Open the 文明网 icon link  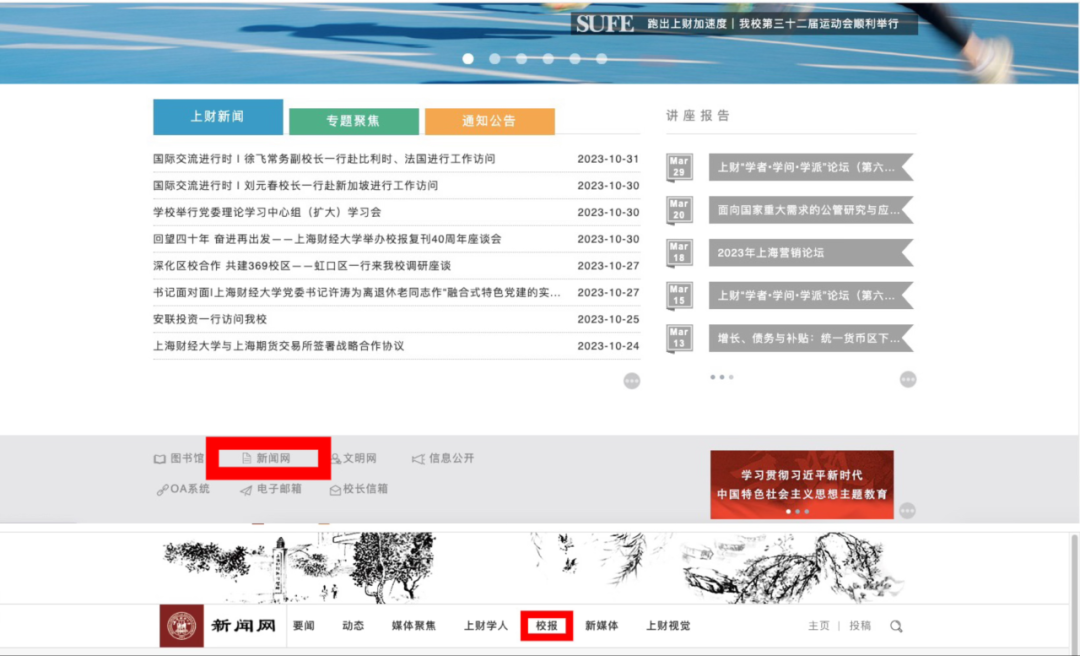point(355,457)
